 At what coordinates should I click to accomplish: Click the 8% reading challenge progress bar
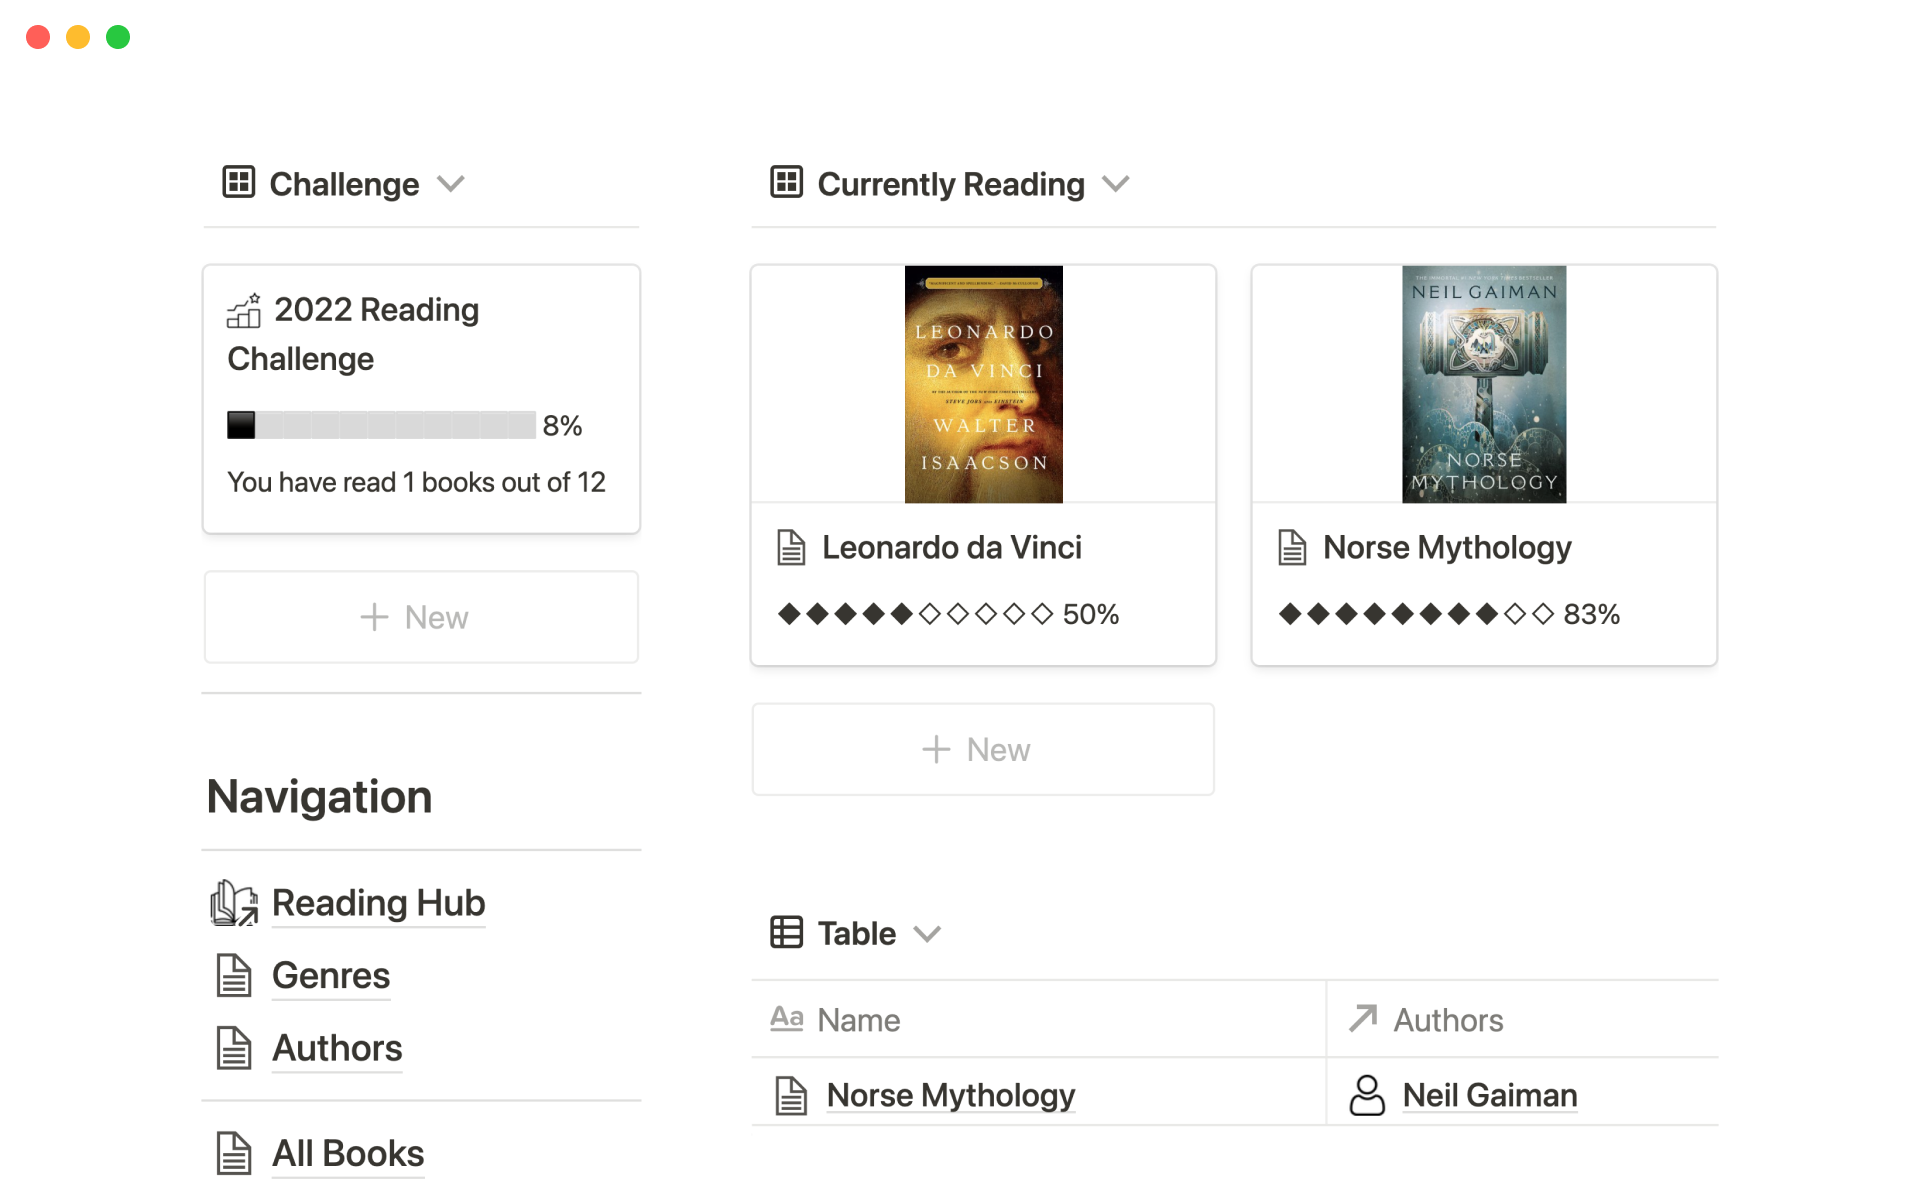click(381, 425)
